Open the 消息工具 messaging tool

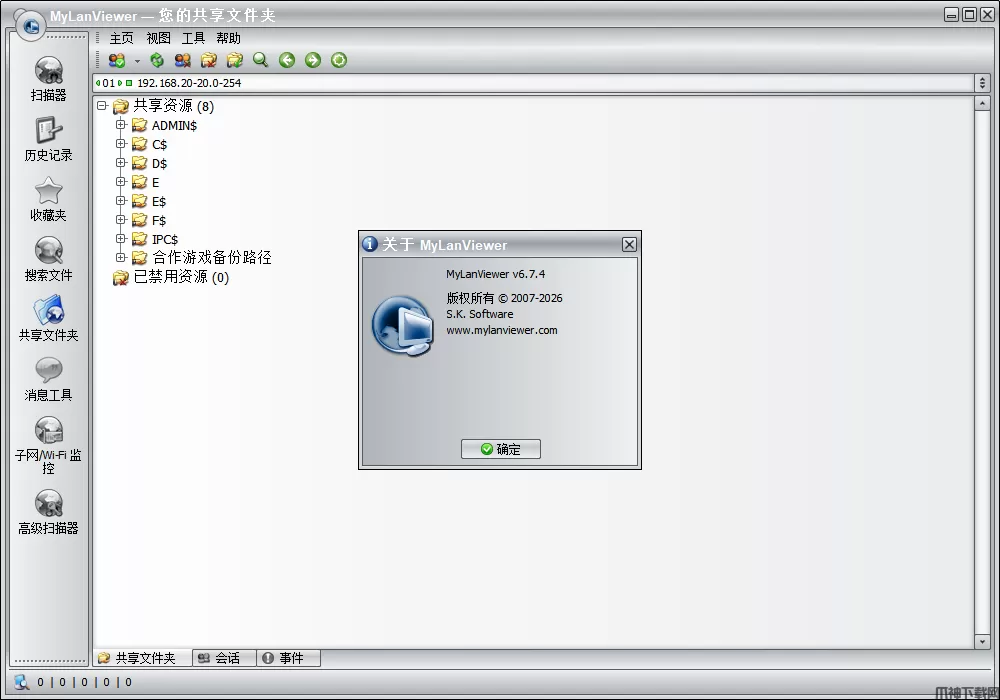[x=48, y=379]
